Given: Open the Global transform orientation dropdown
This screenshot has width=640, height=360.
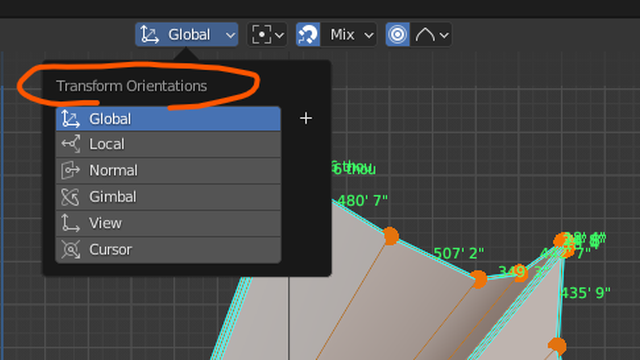Looking at the screenshot, I should tap(187, 35).
